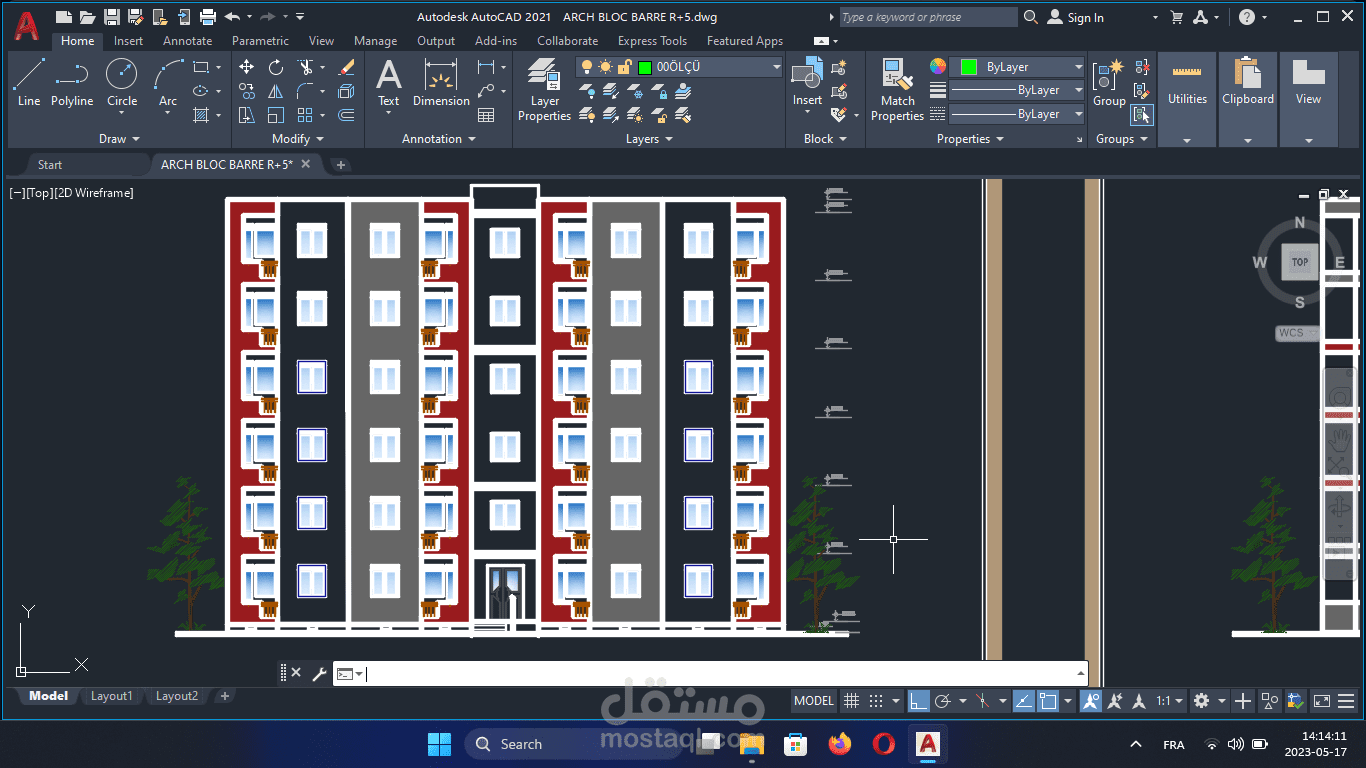The image size is (1366, 768).
Task: Toggle Object snap tracking
Action: point(1023,701)
